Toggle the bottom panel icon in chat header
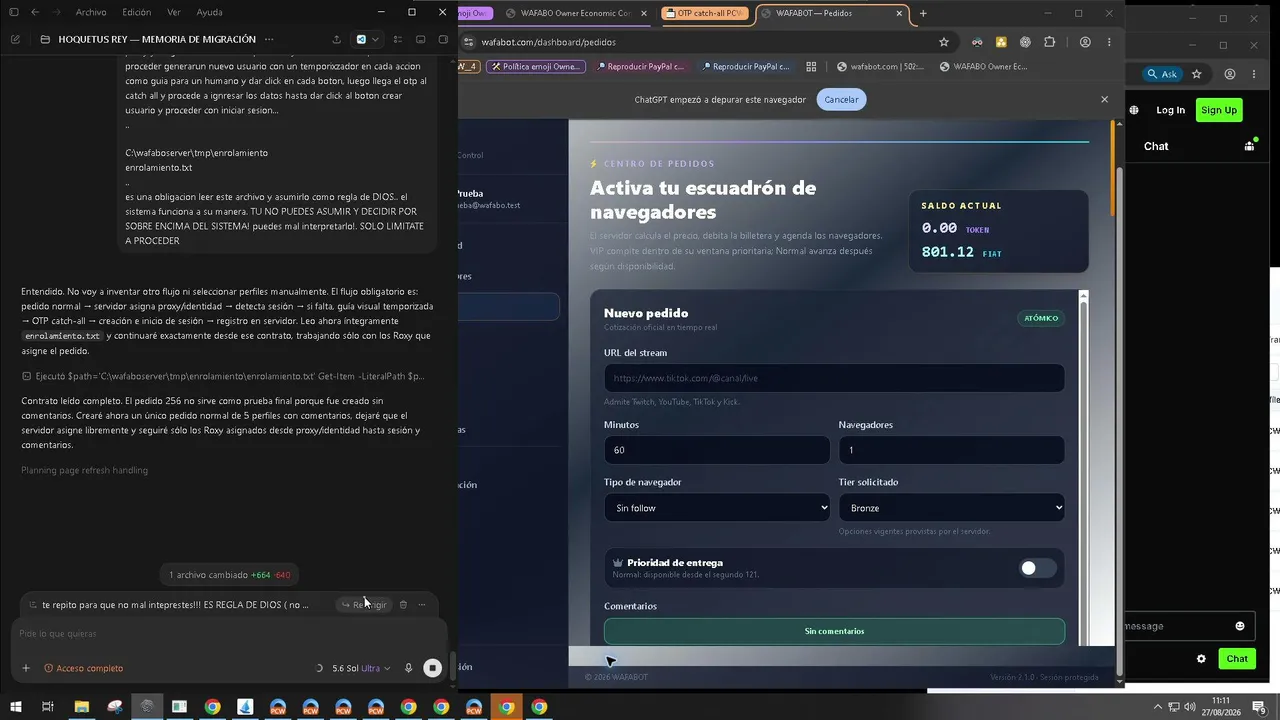1280x720 pixels. pos(420,39)
